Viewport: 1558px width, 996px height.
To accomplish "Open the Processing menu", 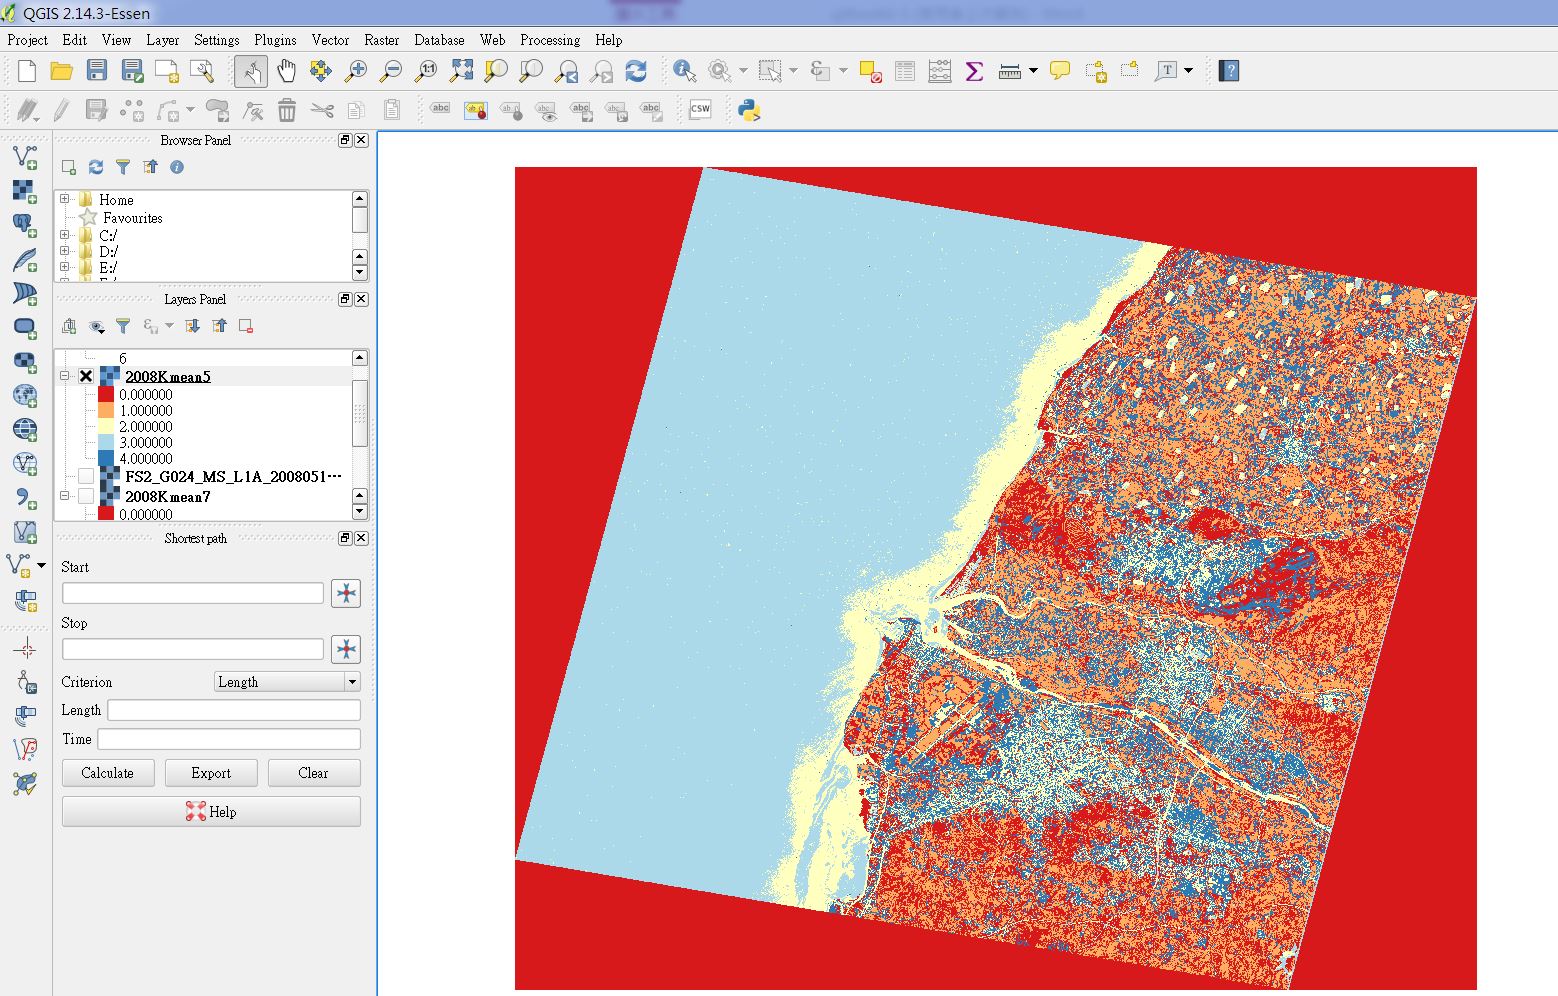I will pyautogui.click(x=550, y=40).
